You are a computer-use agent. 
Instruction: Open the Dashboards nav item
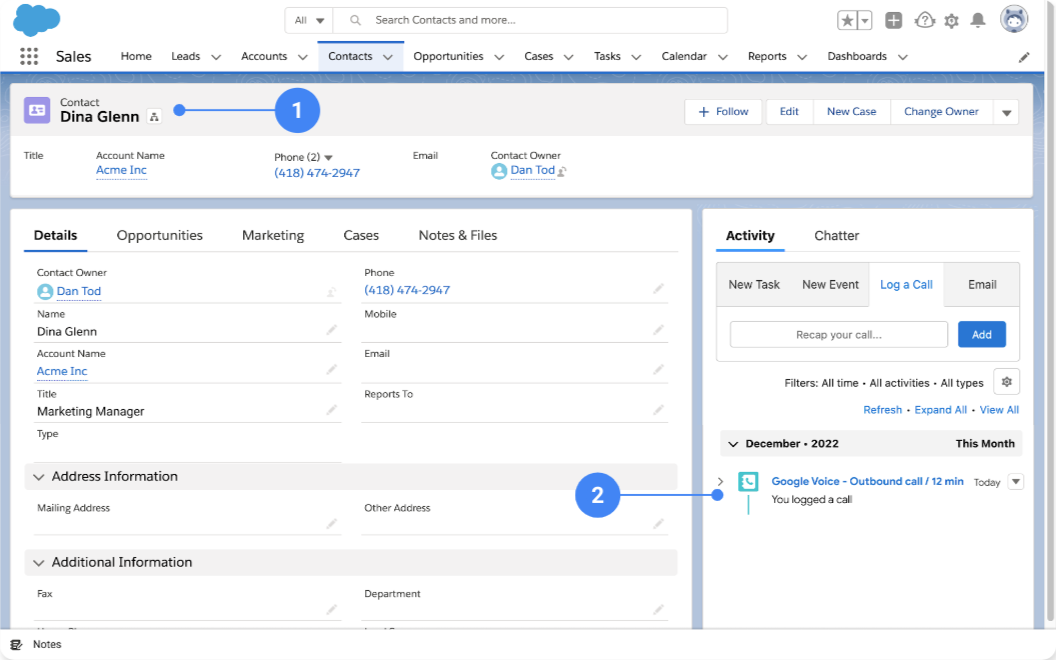coord(857,57)
